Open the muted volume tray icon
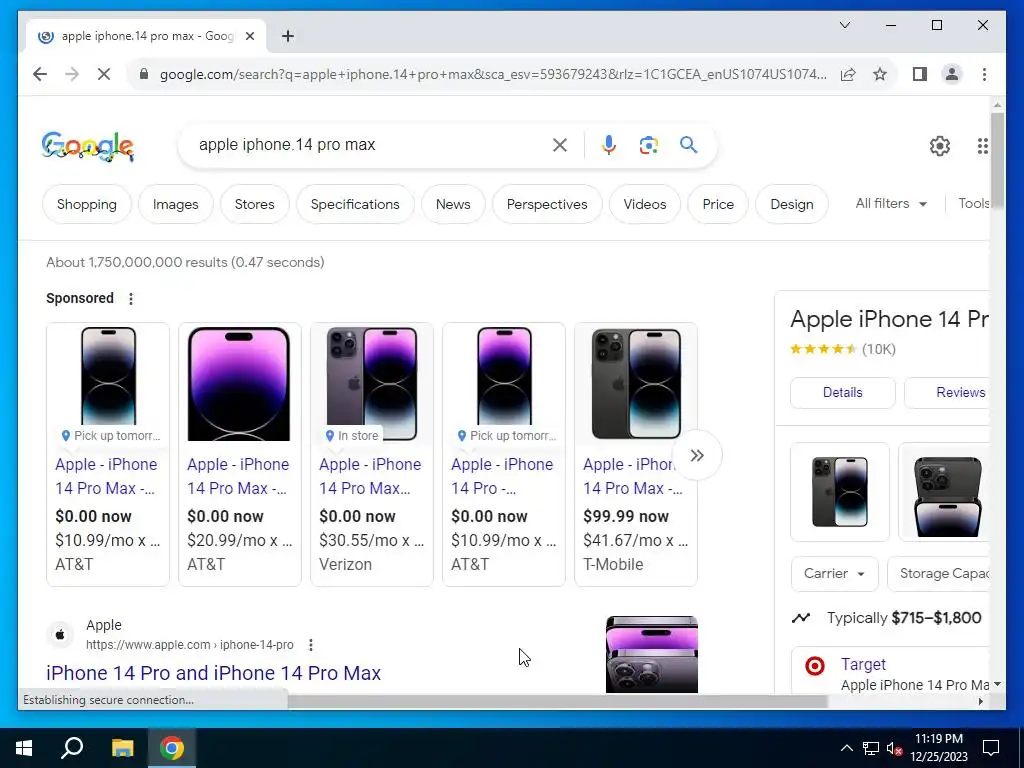Screen dimensions: 1024x768 tap(894, 748)
